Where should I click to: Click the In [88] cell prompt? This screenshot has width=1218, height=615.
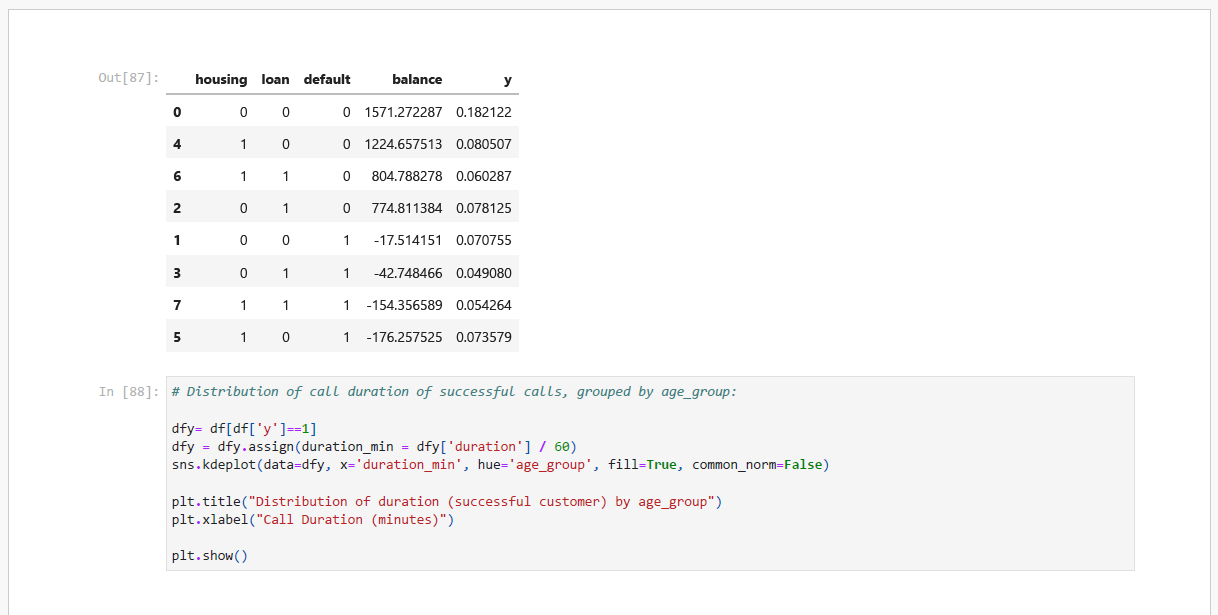tap(128, 392)
